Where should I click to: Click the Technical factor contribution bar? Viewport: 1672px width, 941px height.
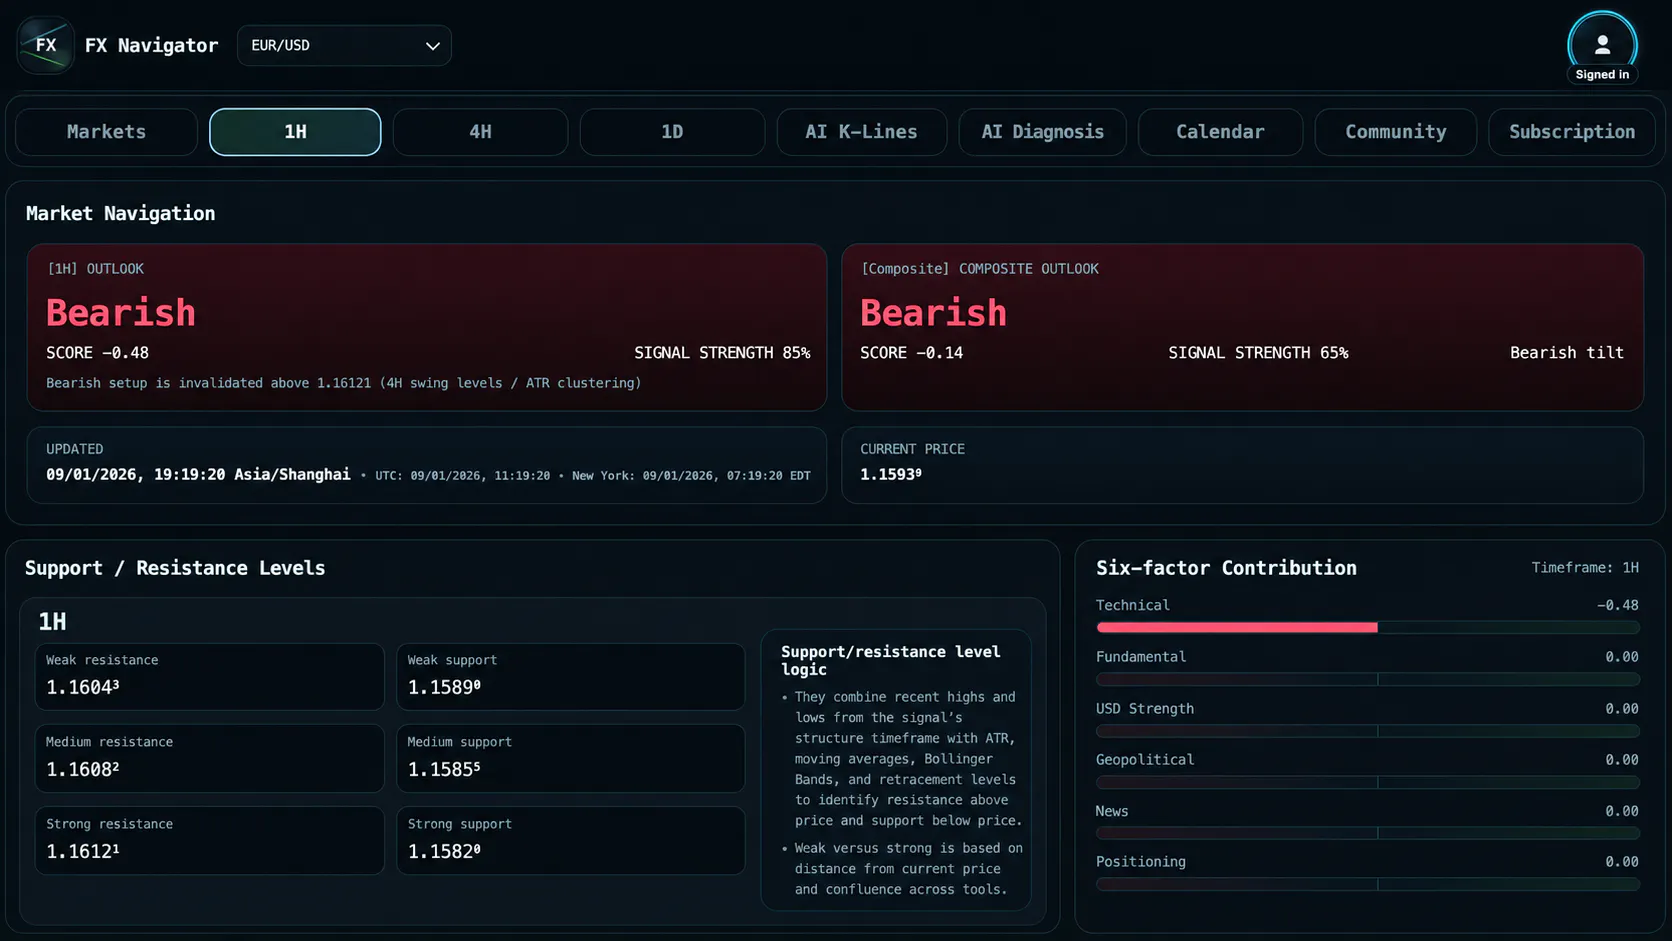1367,628
